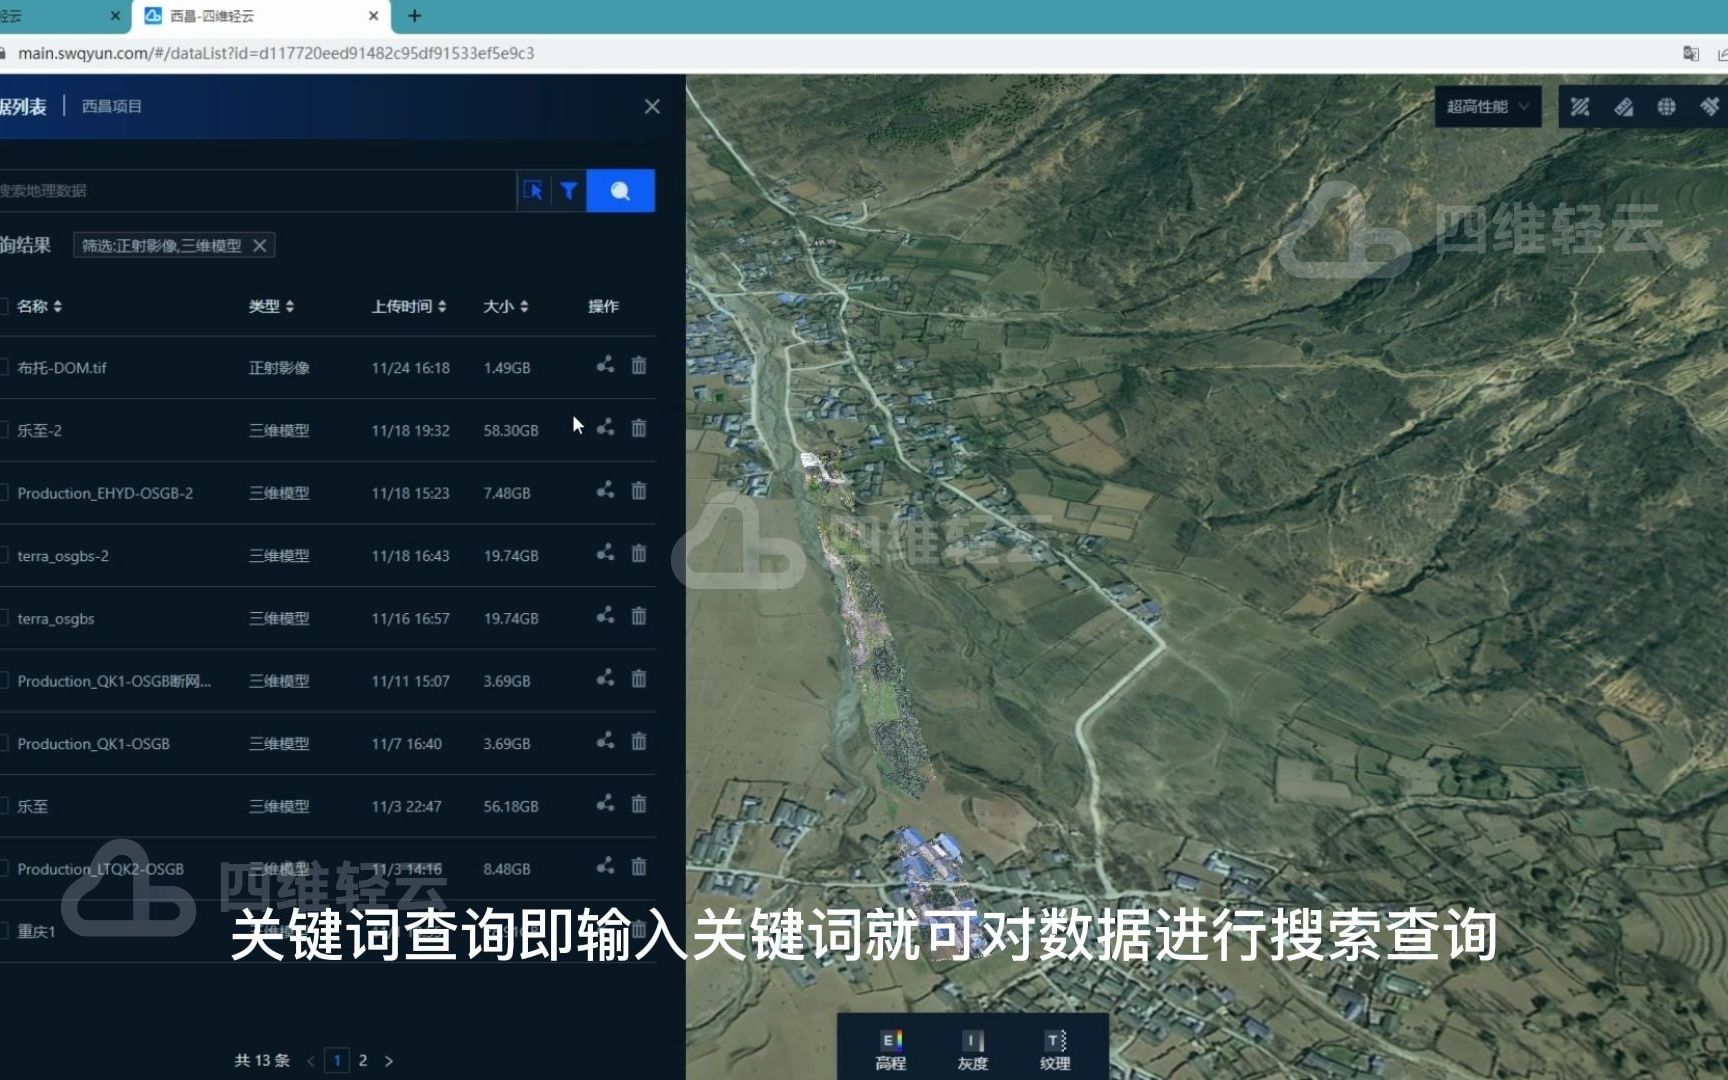Share the terra_osgbs model
This screenshot has height=1080, width=1728.
[x=605, y=616]
